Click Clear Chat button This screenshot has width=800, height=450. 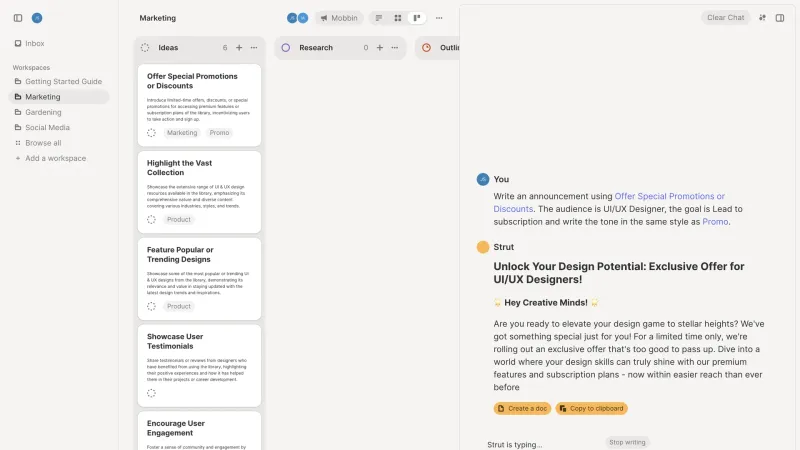coord(725,17)
